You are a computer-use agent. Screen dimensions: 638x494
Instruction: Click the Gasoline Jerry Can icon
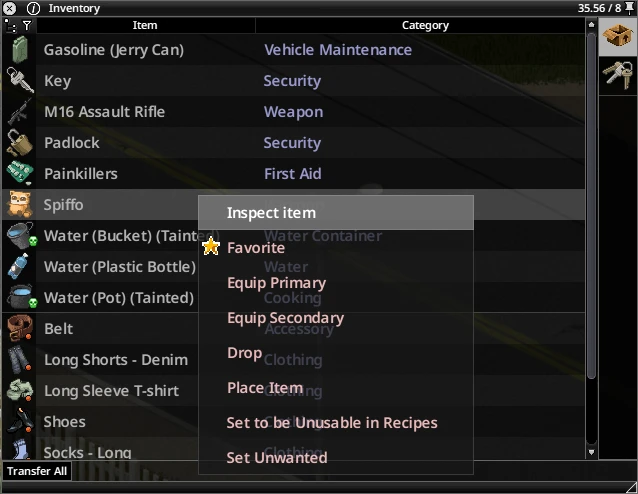click(19, 50)
